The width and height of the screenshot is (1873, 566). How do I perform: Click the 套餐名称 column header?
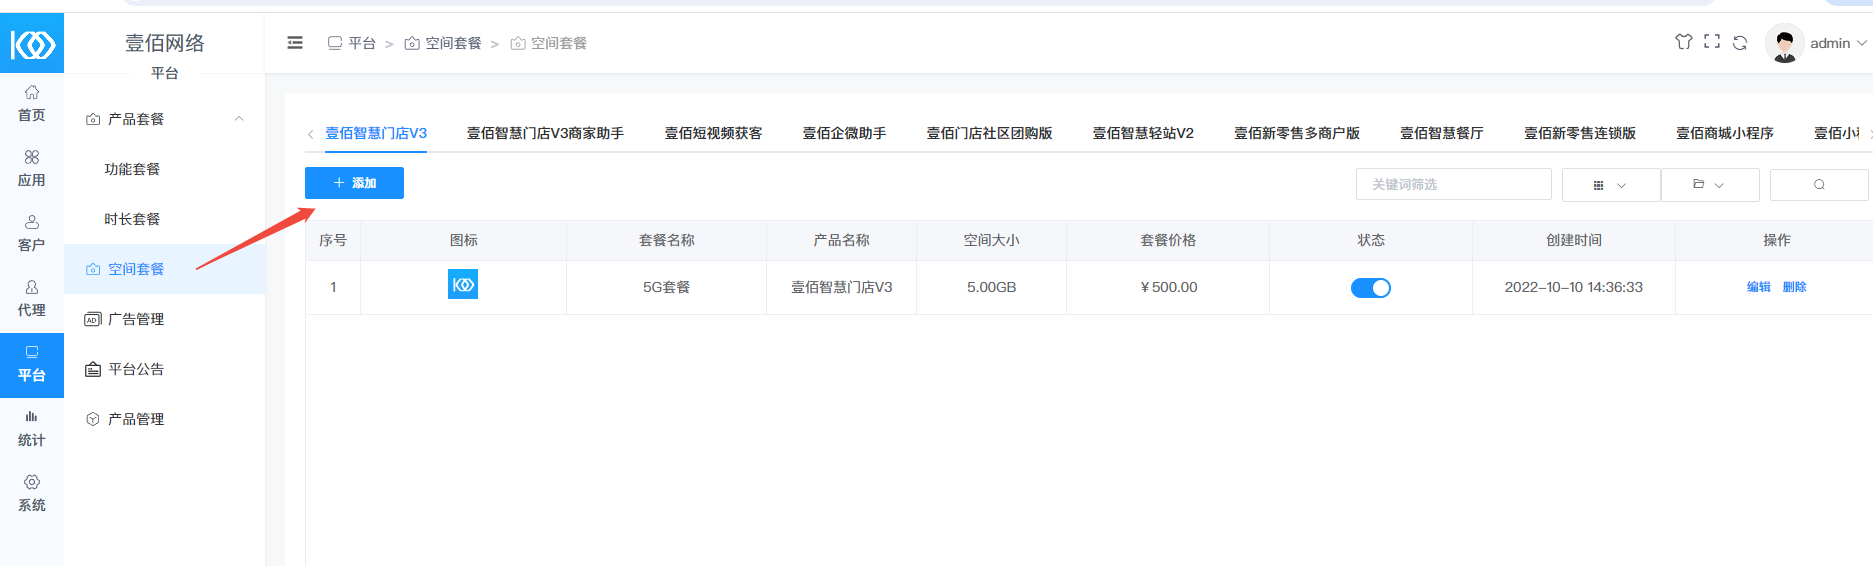[667, 240]
